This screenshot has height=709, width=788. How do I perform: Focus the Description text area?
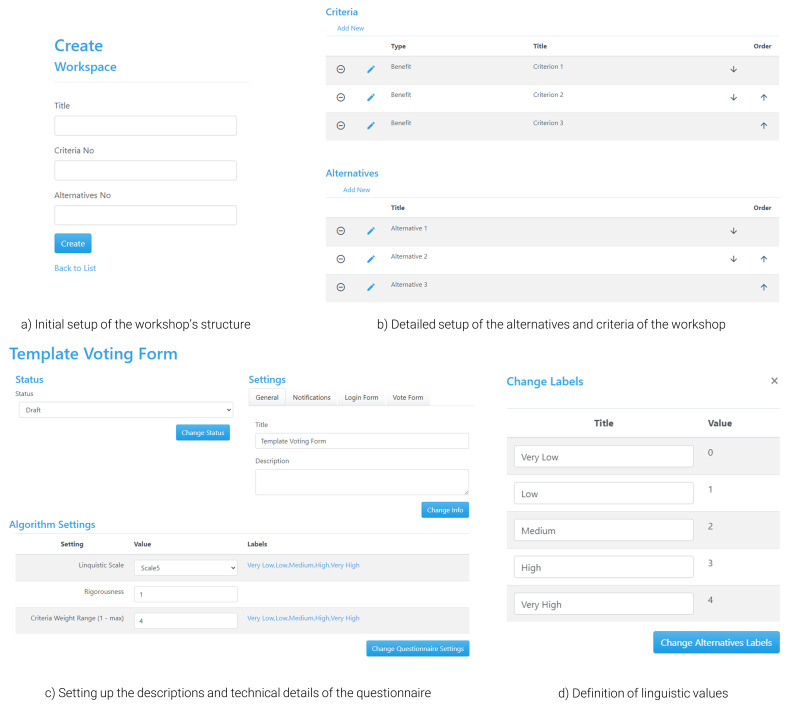pos(362,482)
